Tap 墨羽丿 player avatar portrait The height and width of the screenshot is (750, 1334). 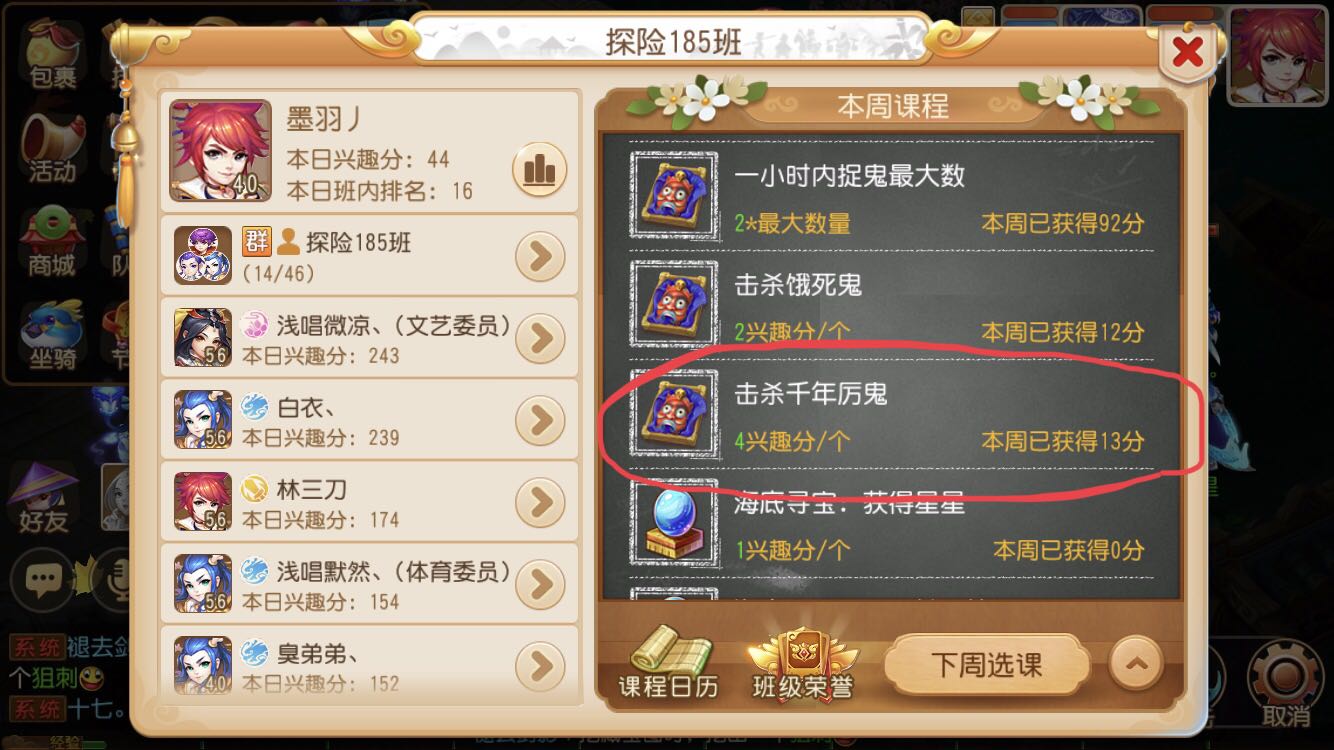(221, 150)
